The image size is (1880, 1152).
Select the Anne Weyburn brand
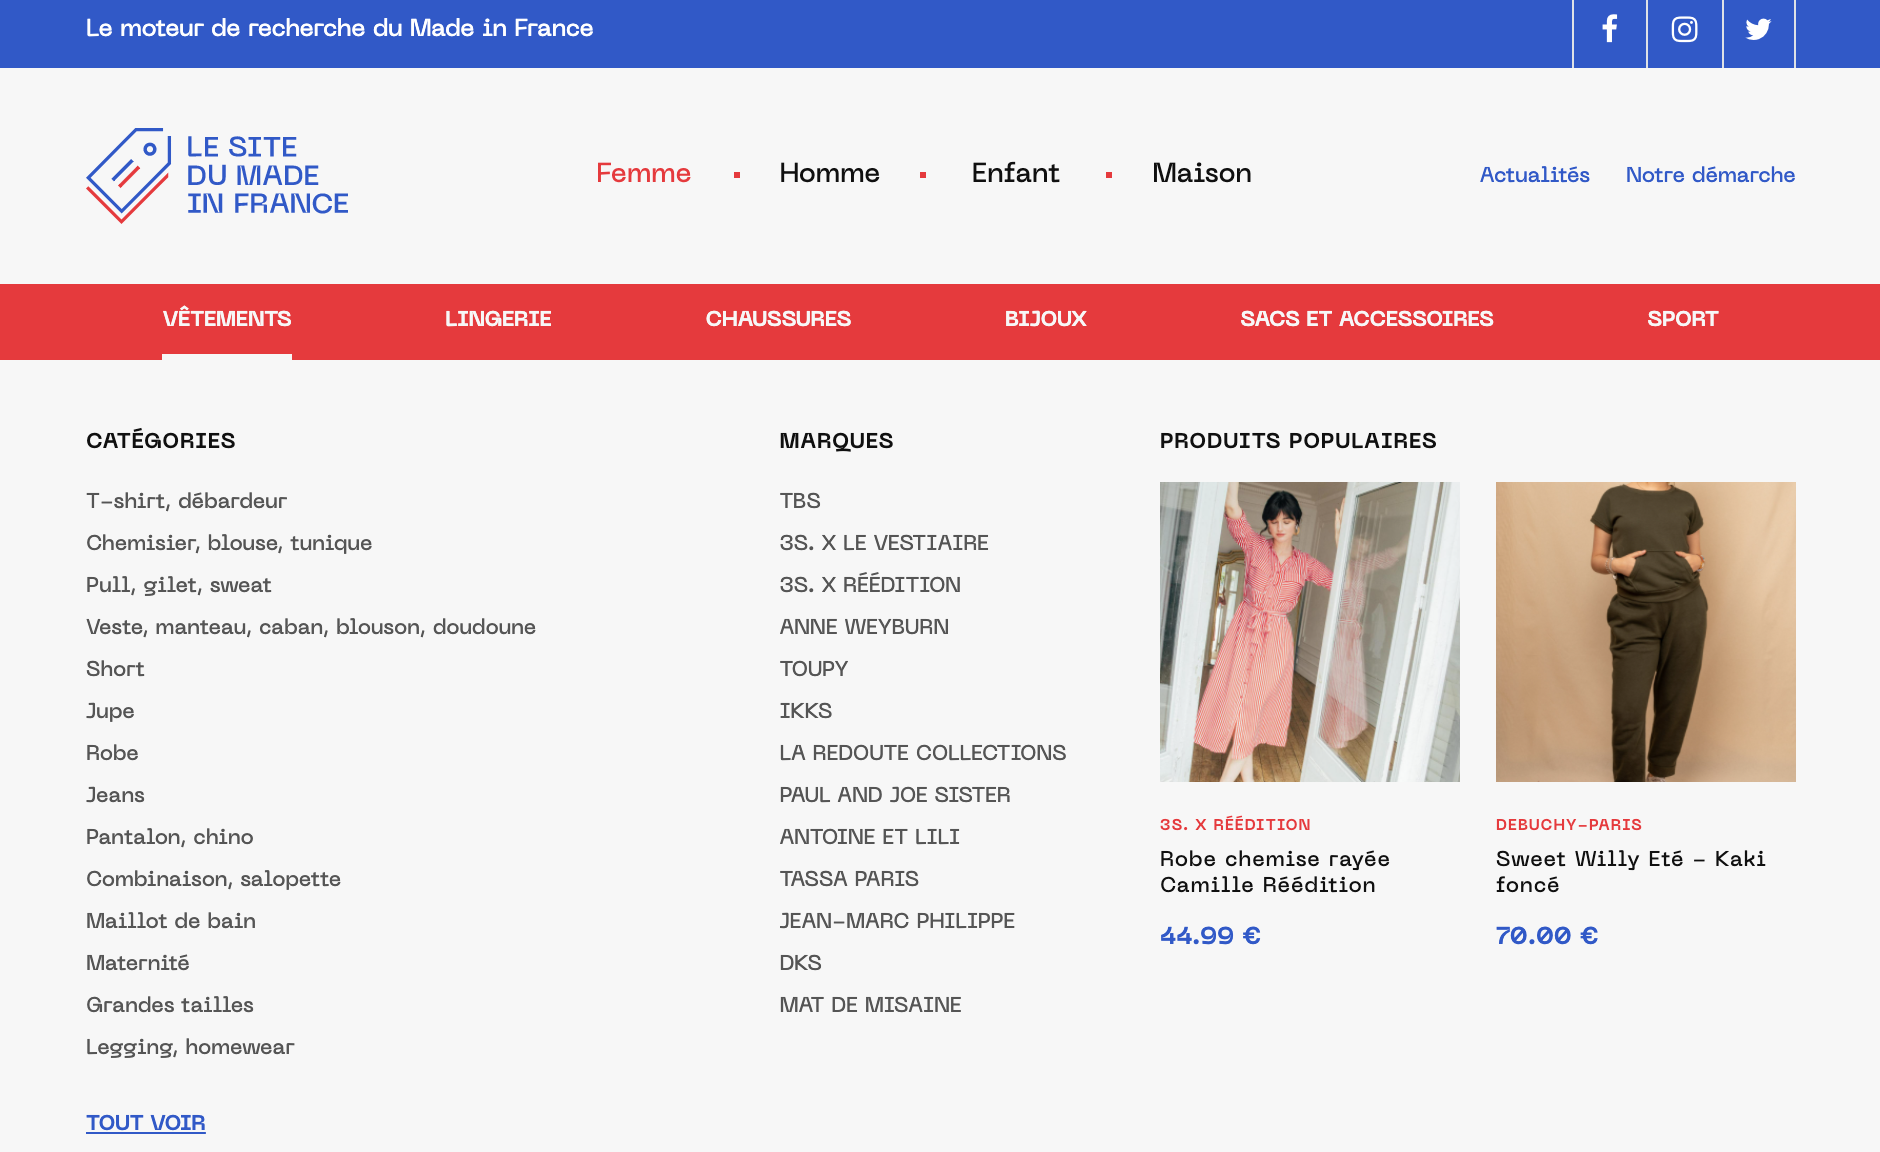click(x=864, y=627)
